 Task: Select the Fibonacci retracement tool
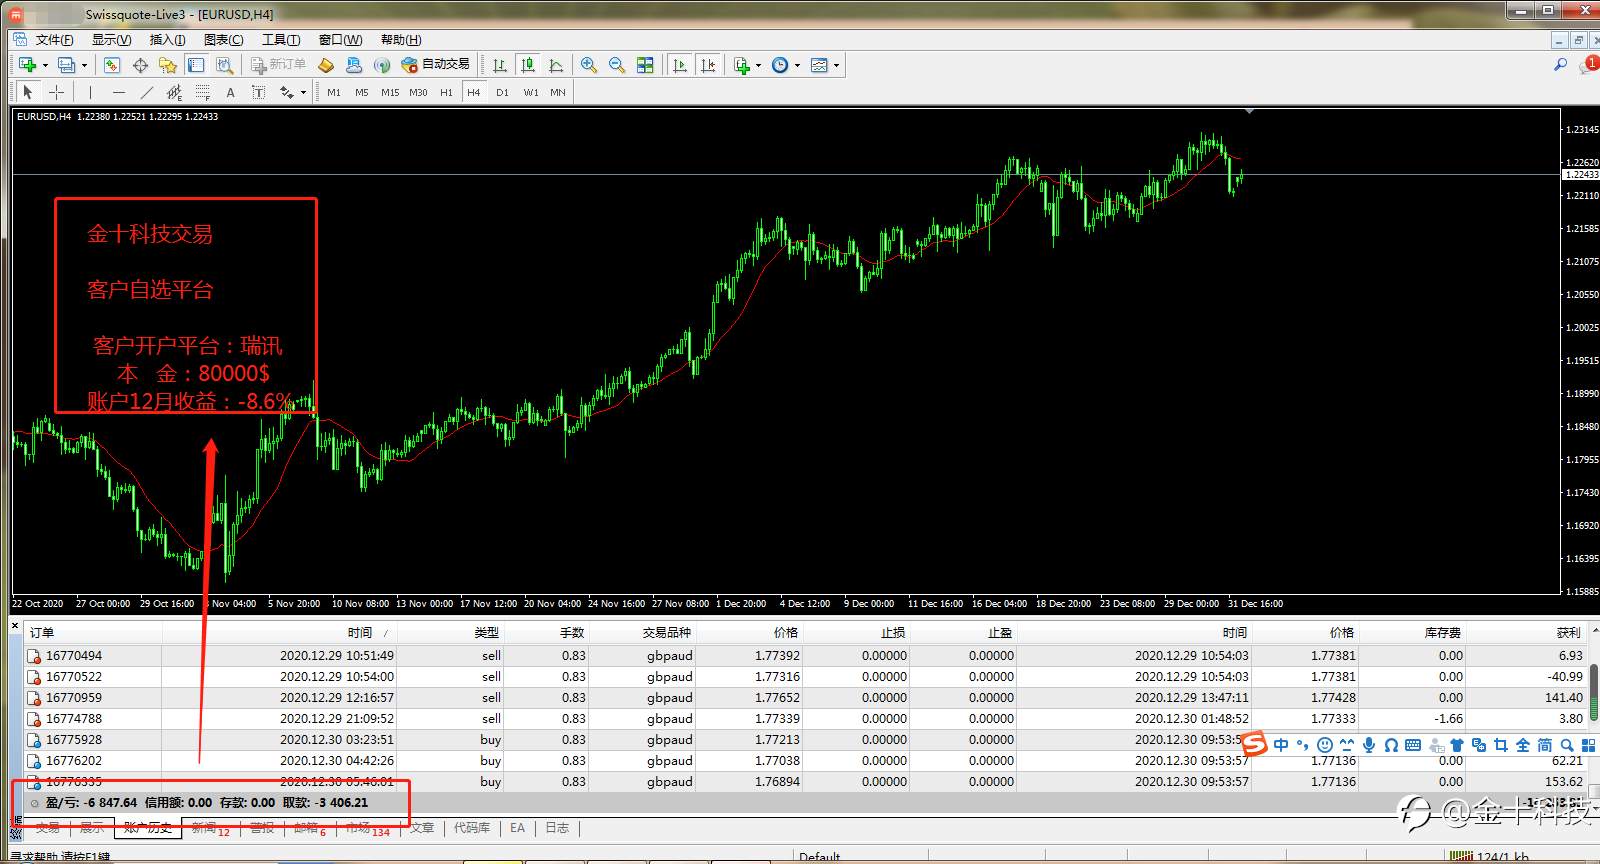[202, 92]
